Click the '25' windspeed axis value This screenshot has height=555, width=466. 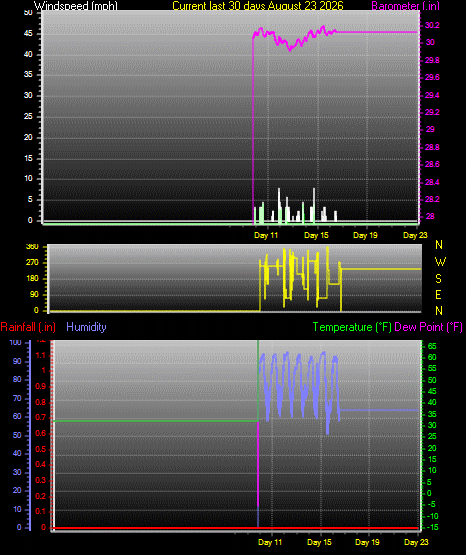(28, 116)
